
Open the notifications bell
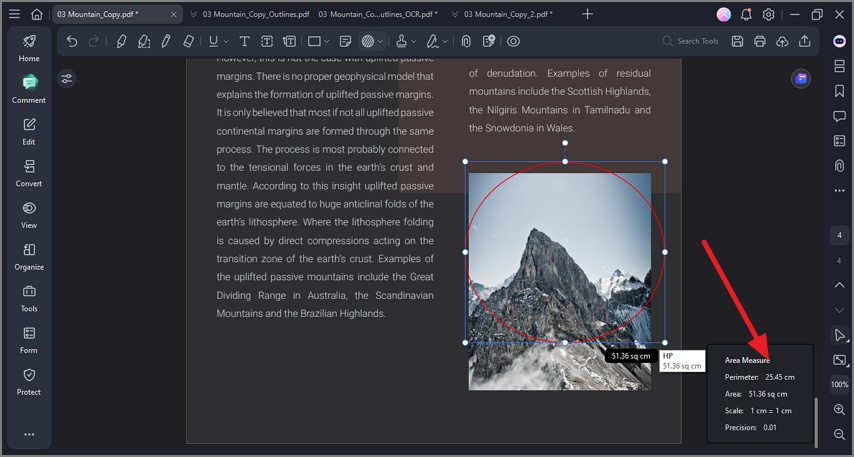click(746, 15)
